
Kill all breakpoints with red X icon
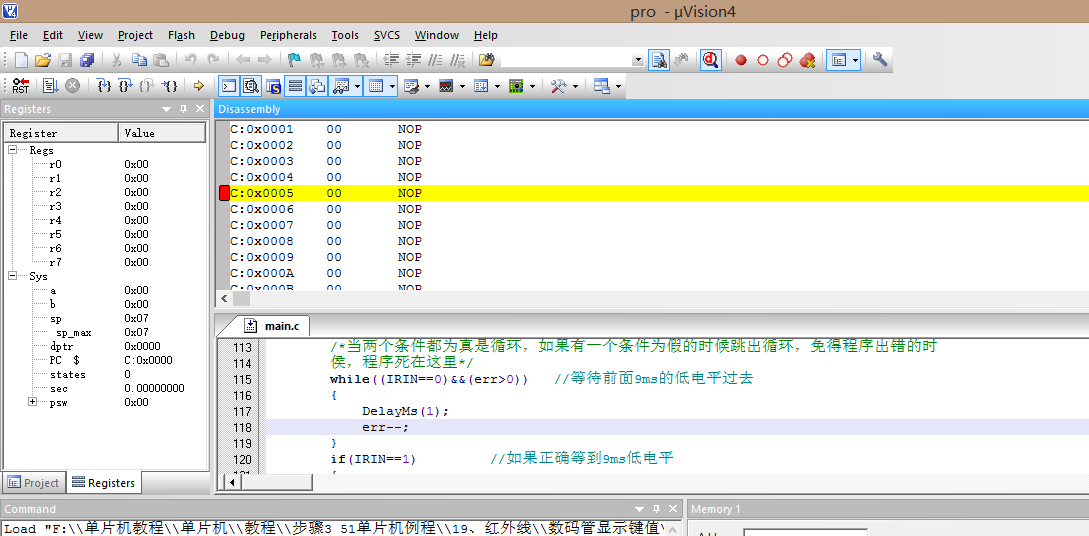pos(807,60)
